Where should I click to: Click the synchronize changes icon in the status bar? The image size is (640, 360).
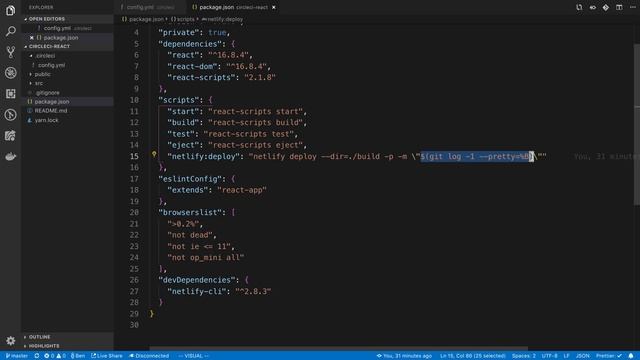click(37, 356)
